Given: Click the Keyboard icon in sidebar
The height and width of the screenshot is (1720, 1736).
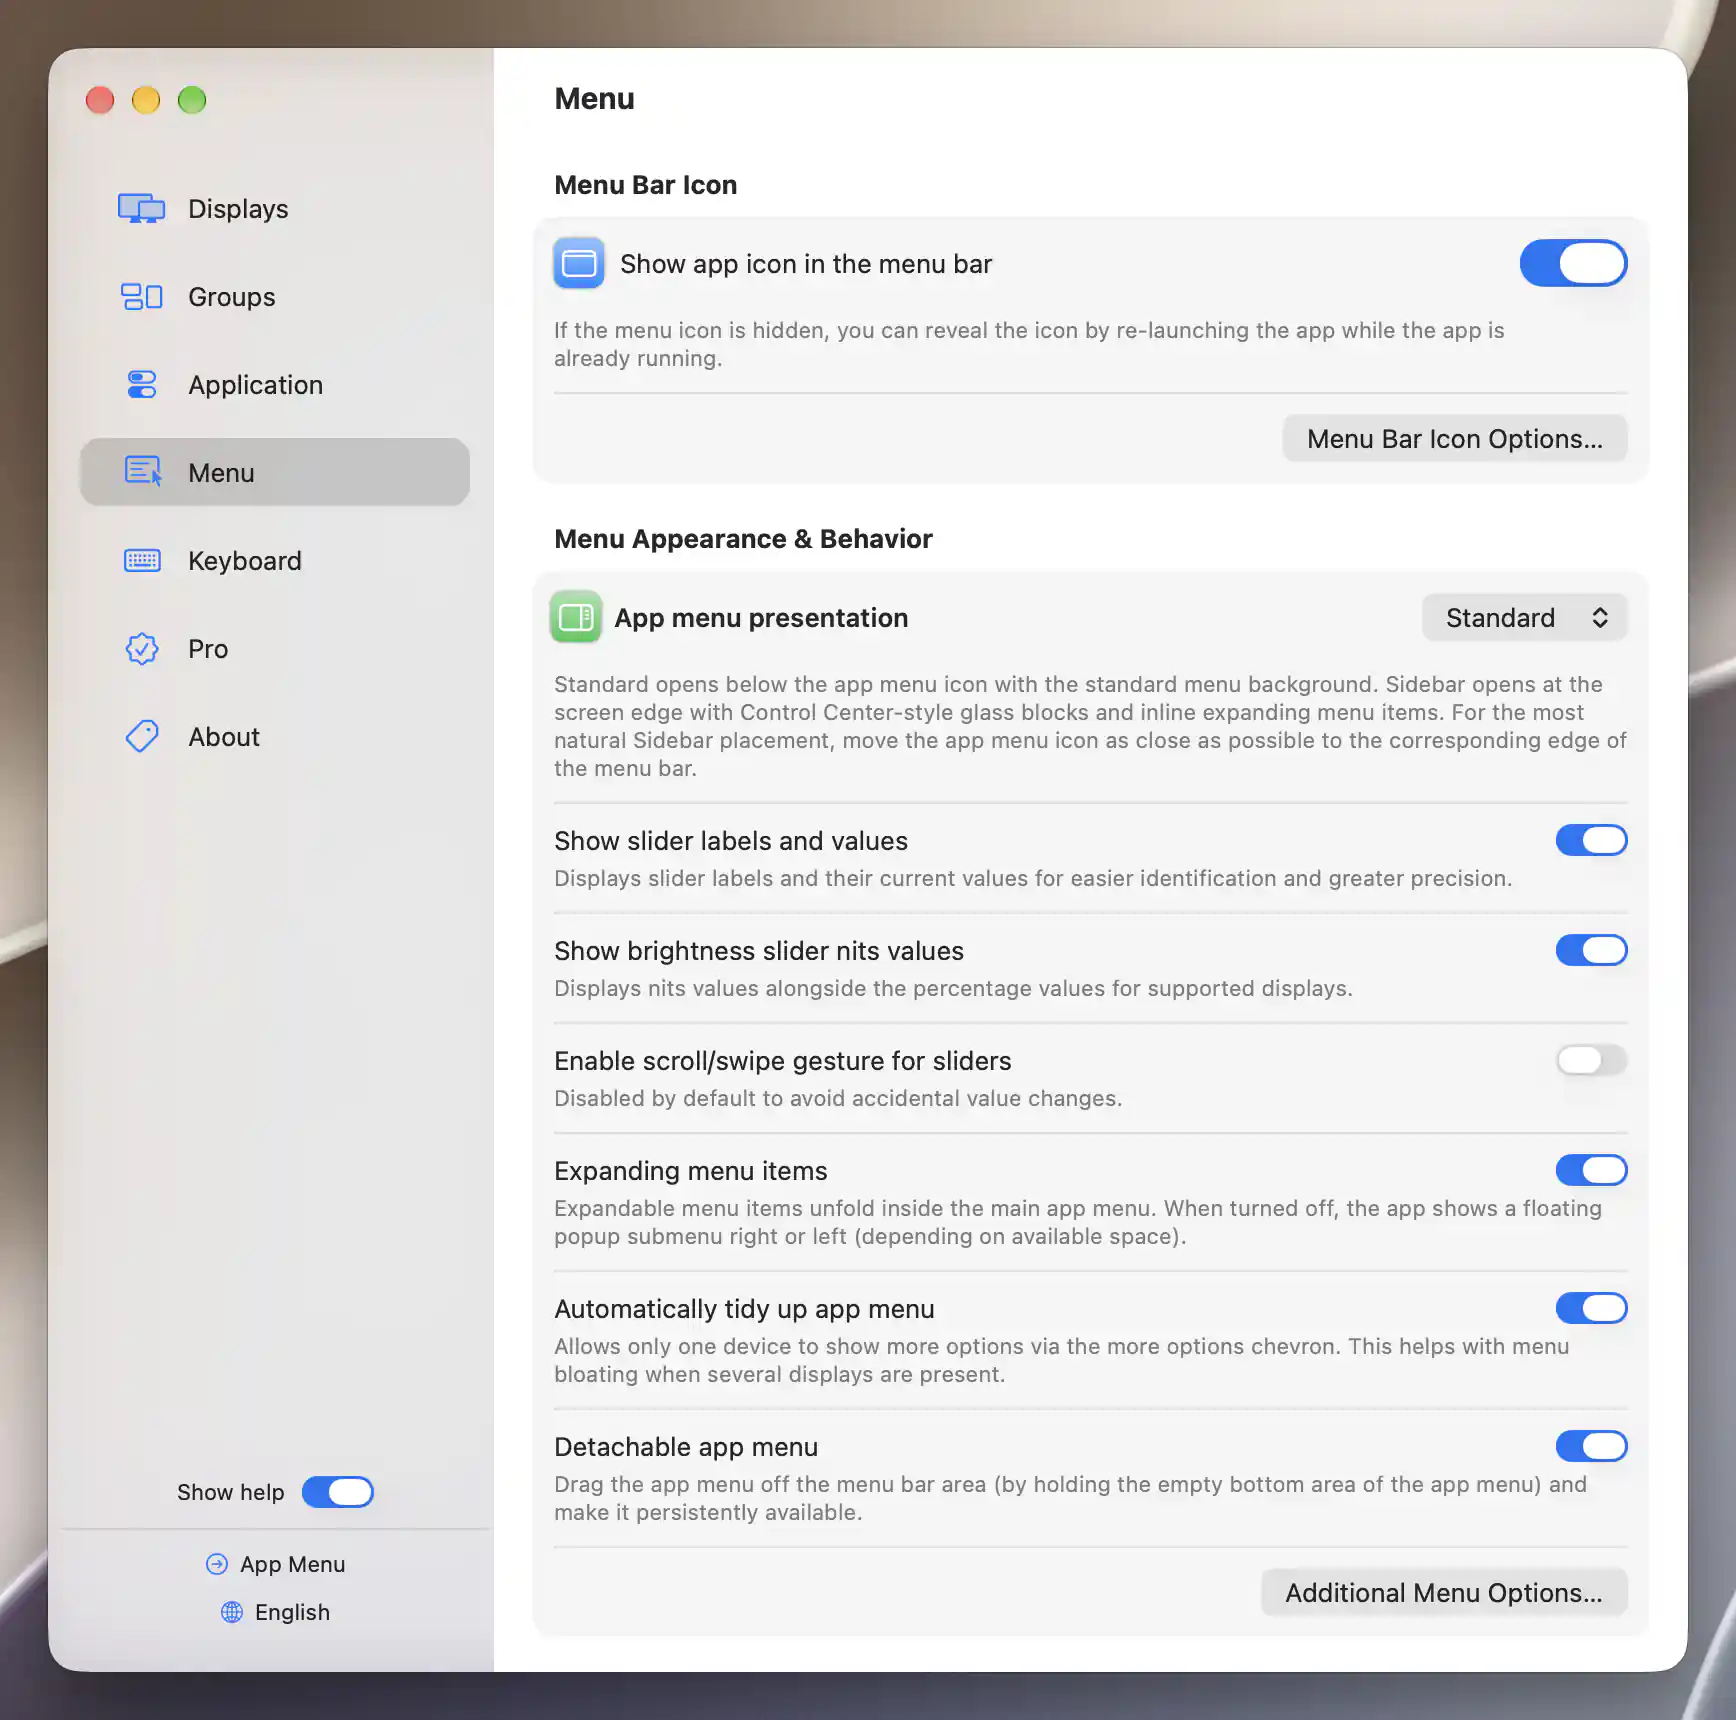Looking at the screenshot, I should [142, 560].
